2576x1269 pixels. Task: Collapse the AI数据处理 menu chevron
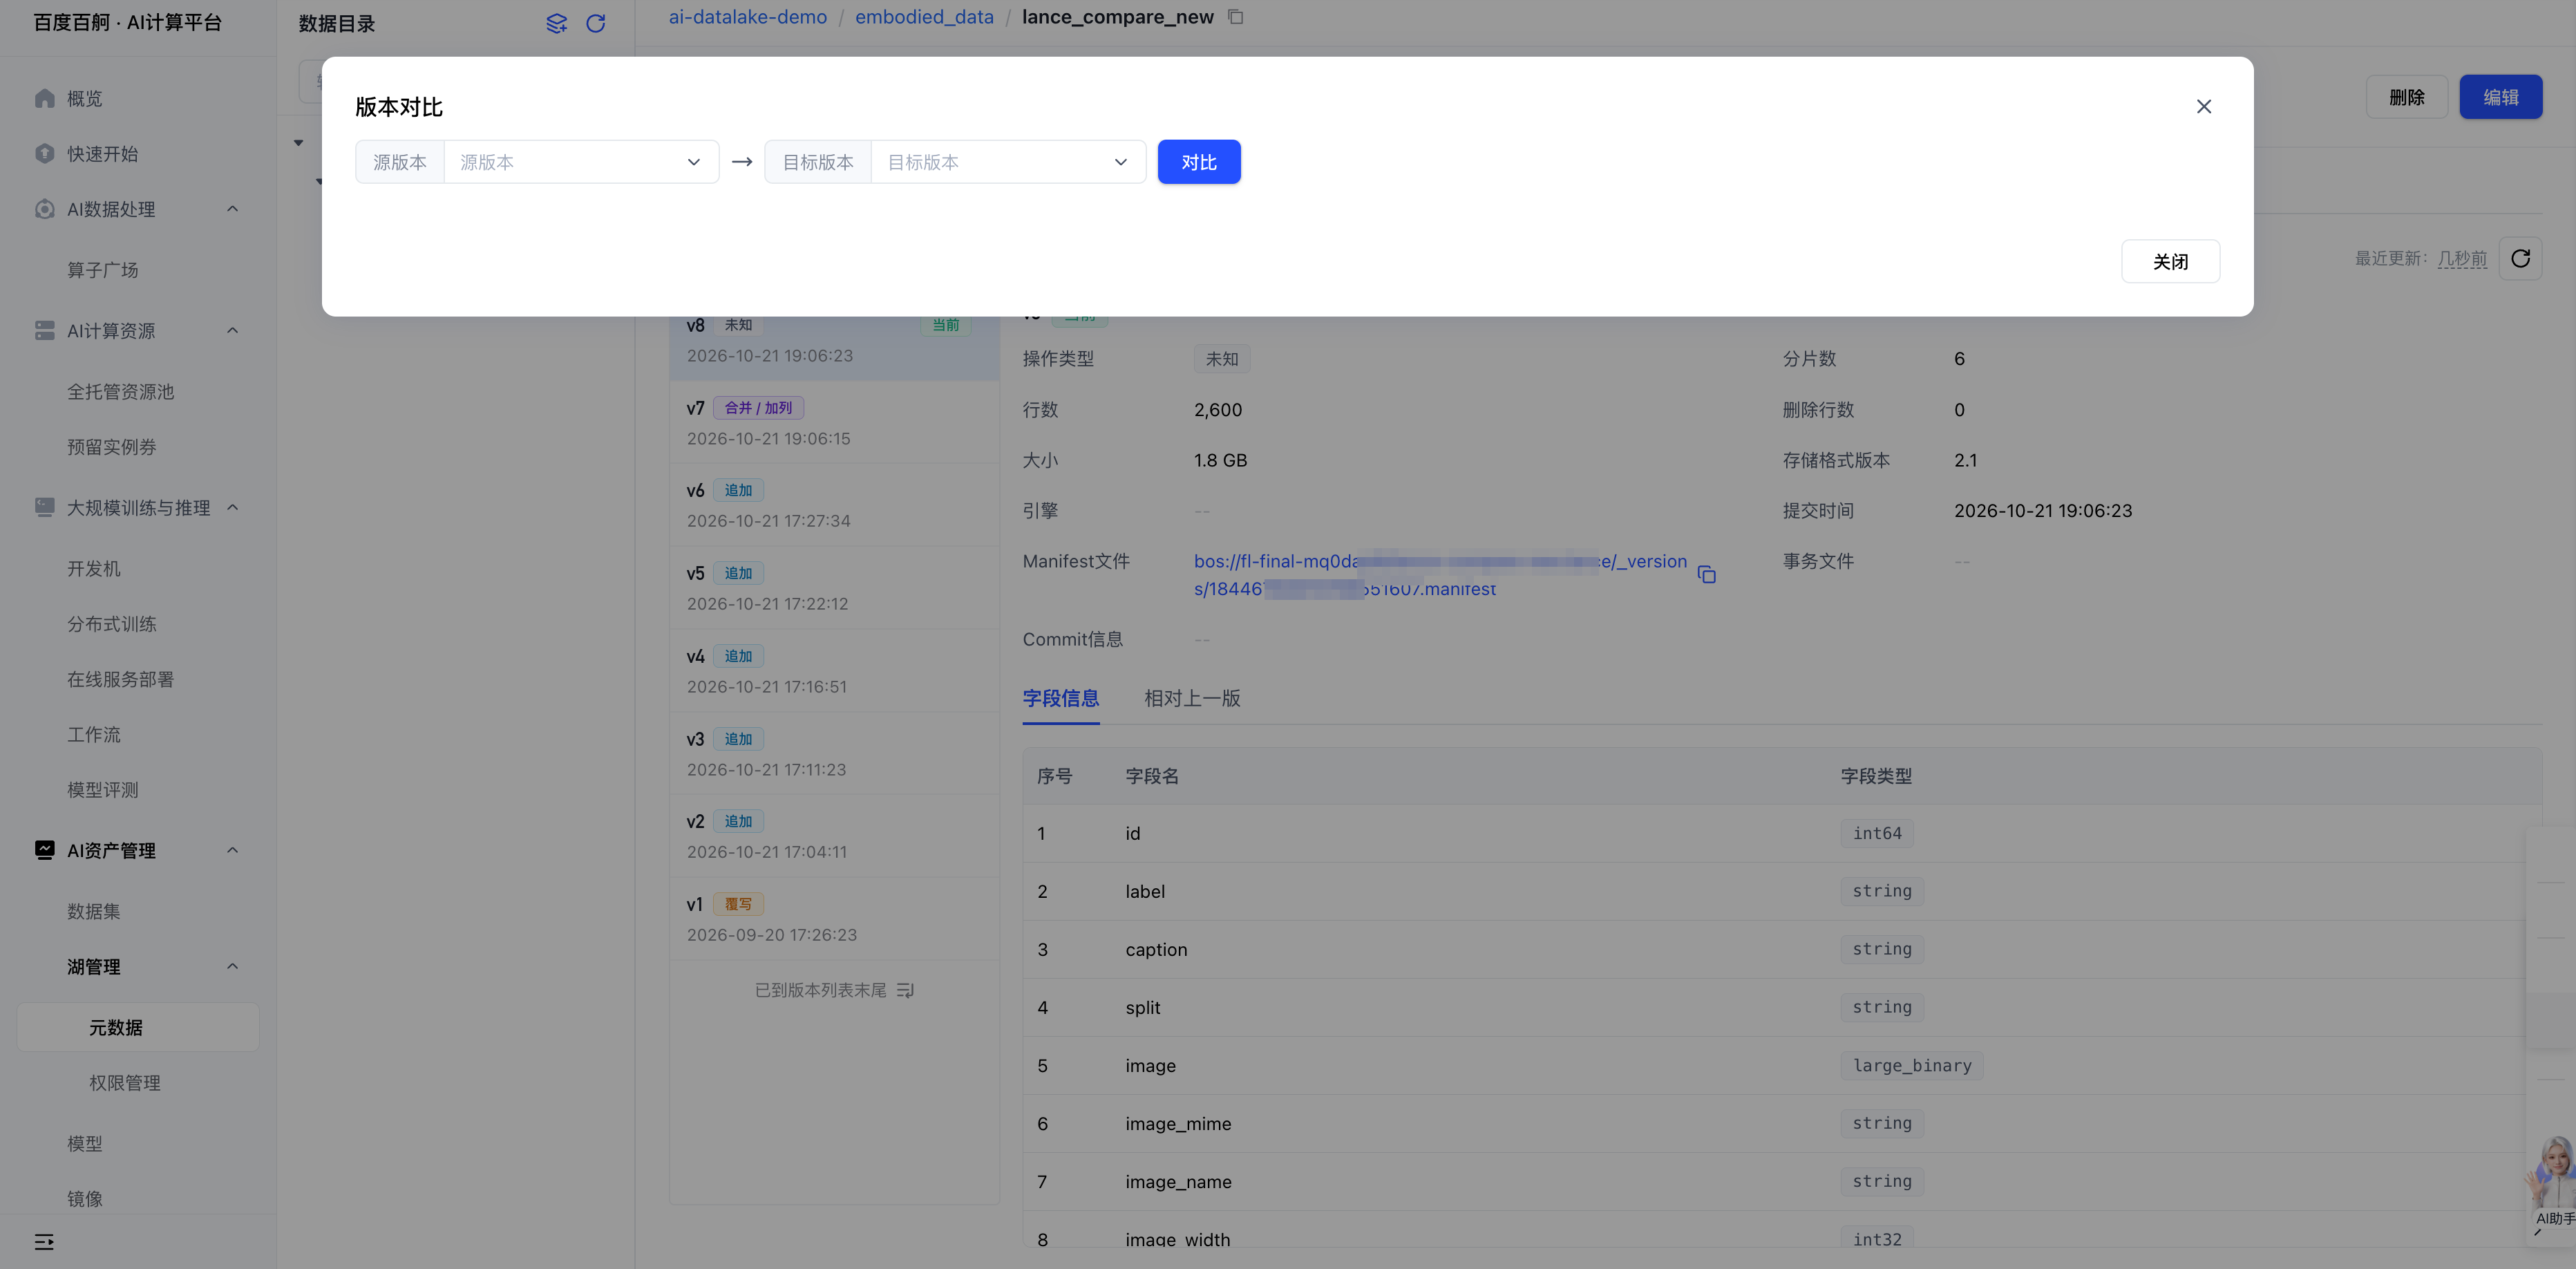(x=233, y=209)
